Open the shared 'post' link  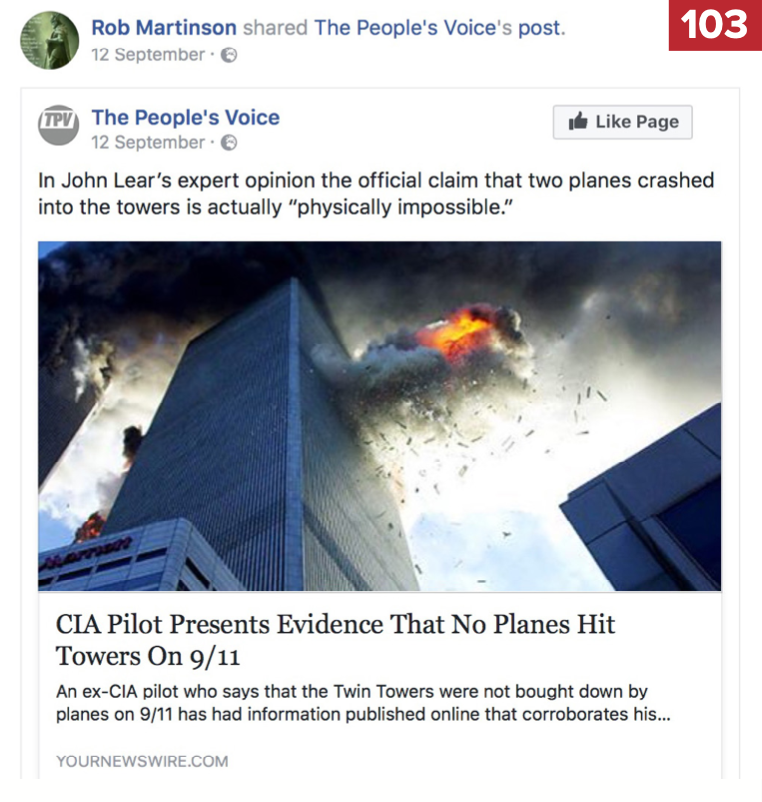[x=542, y=29]
